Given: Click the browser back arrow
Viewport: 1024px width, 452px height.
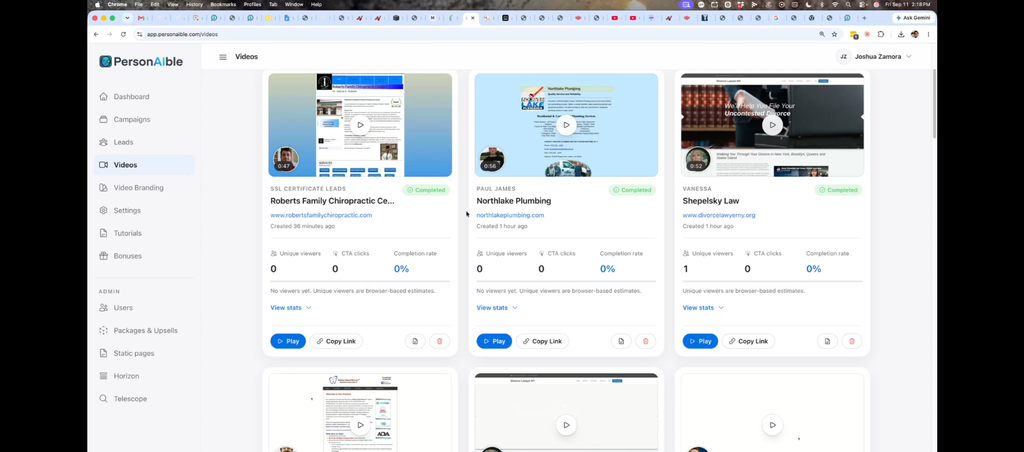Looking at the screenshot, I should point(97,34).
